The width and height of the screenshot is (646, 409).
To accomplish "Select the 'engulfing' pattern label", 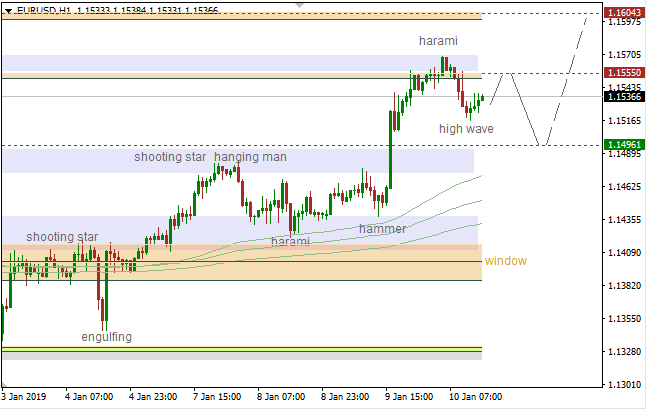I will [x=106, y=337].
